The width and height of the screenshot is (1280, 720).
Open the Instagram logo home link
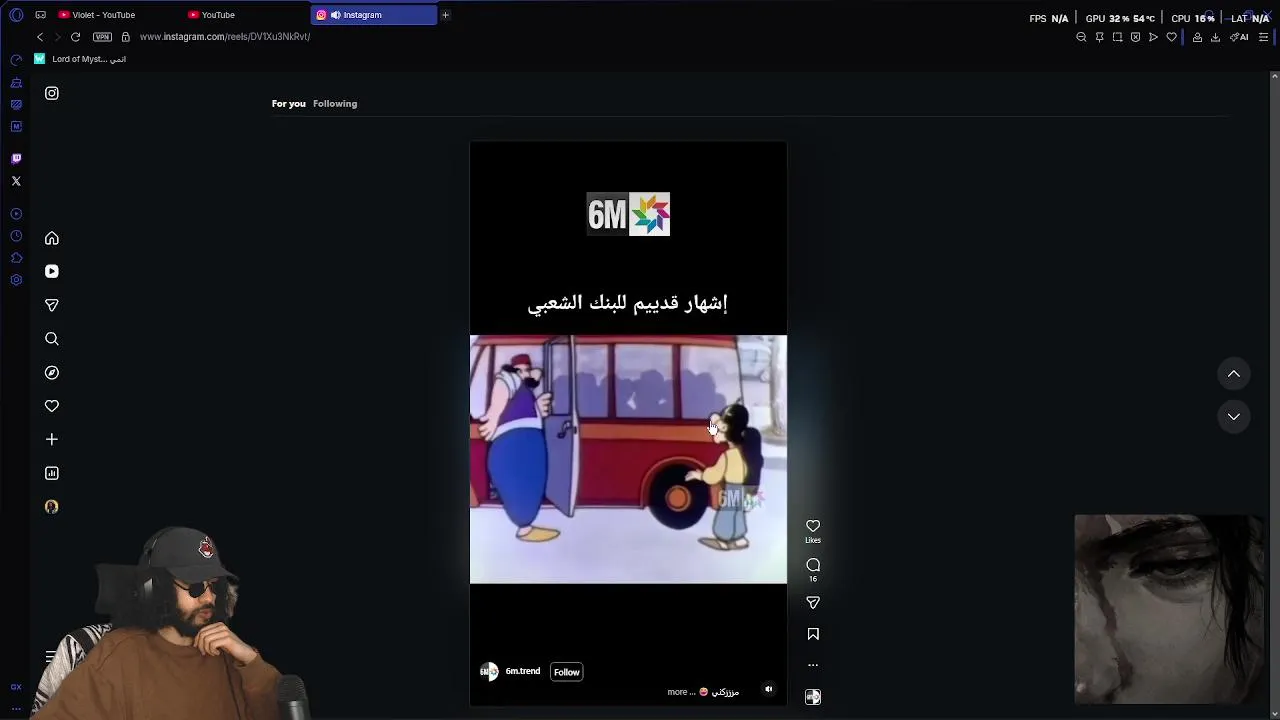point(52,93)
